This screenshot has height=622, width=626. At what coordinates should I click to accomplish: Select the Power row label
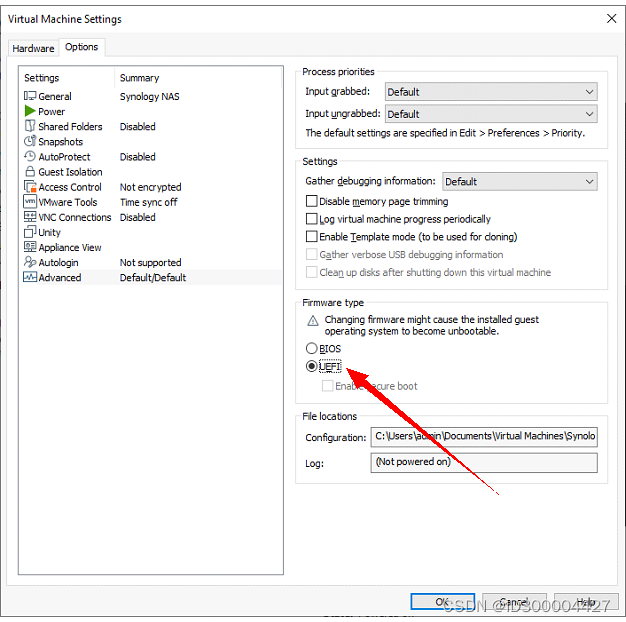click(52, 112)
